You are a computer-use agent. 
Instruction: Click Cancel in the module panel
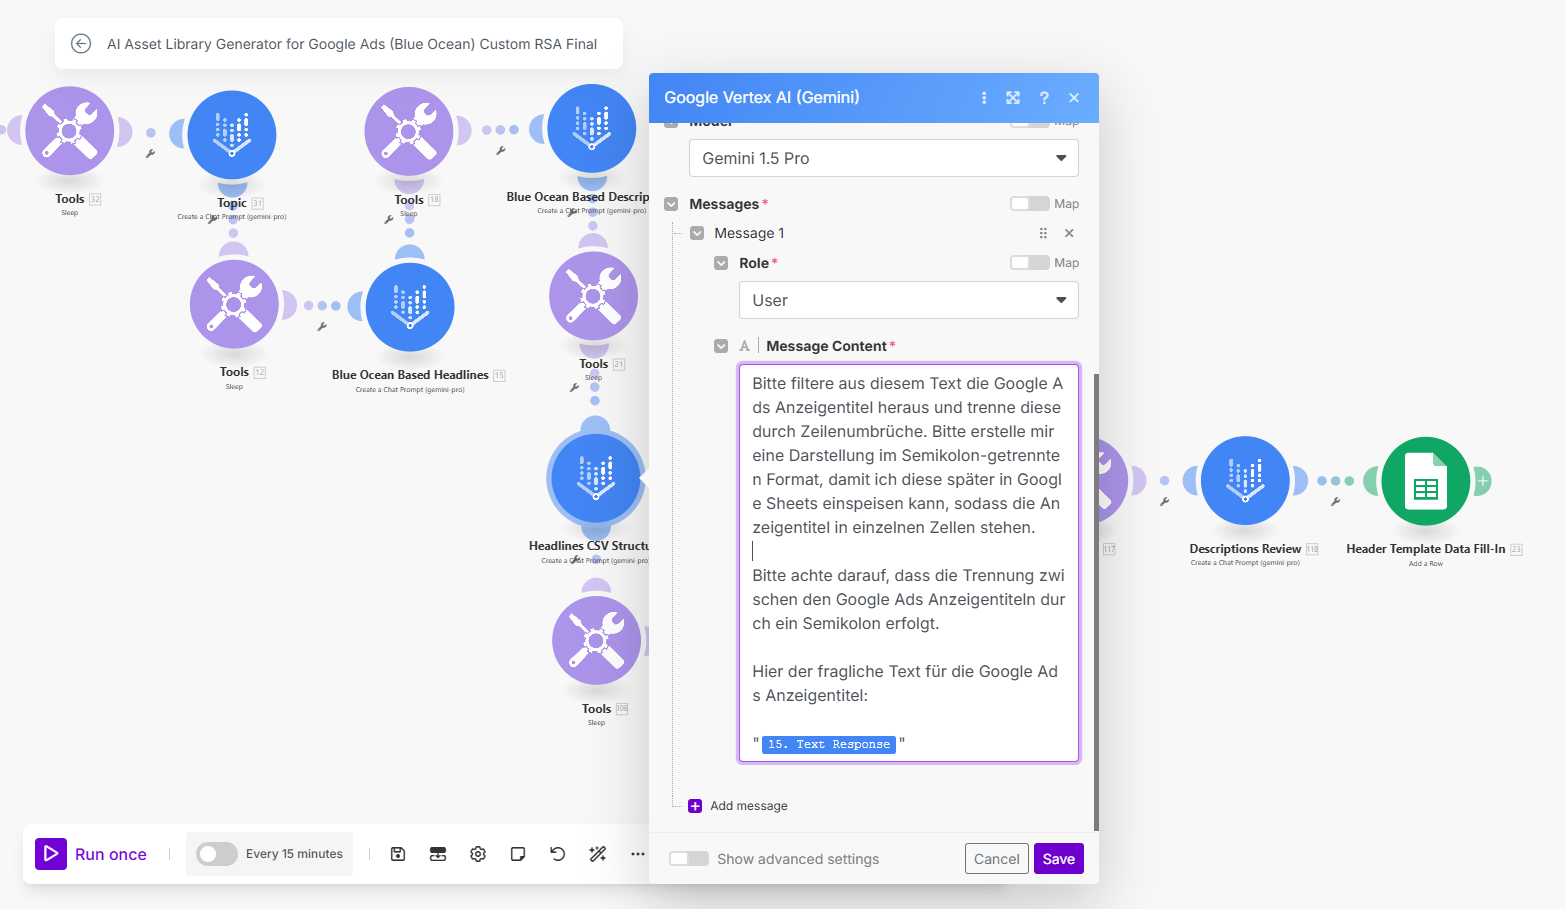click(x=997, y=859)
